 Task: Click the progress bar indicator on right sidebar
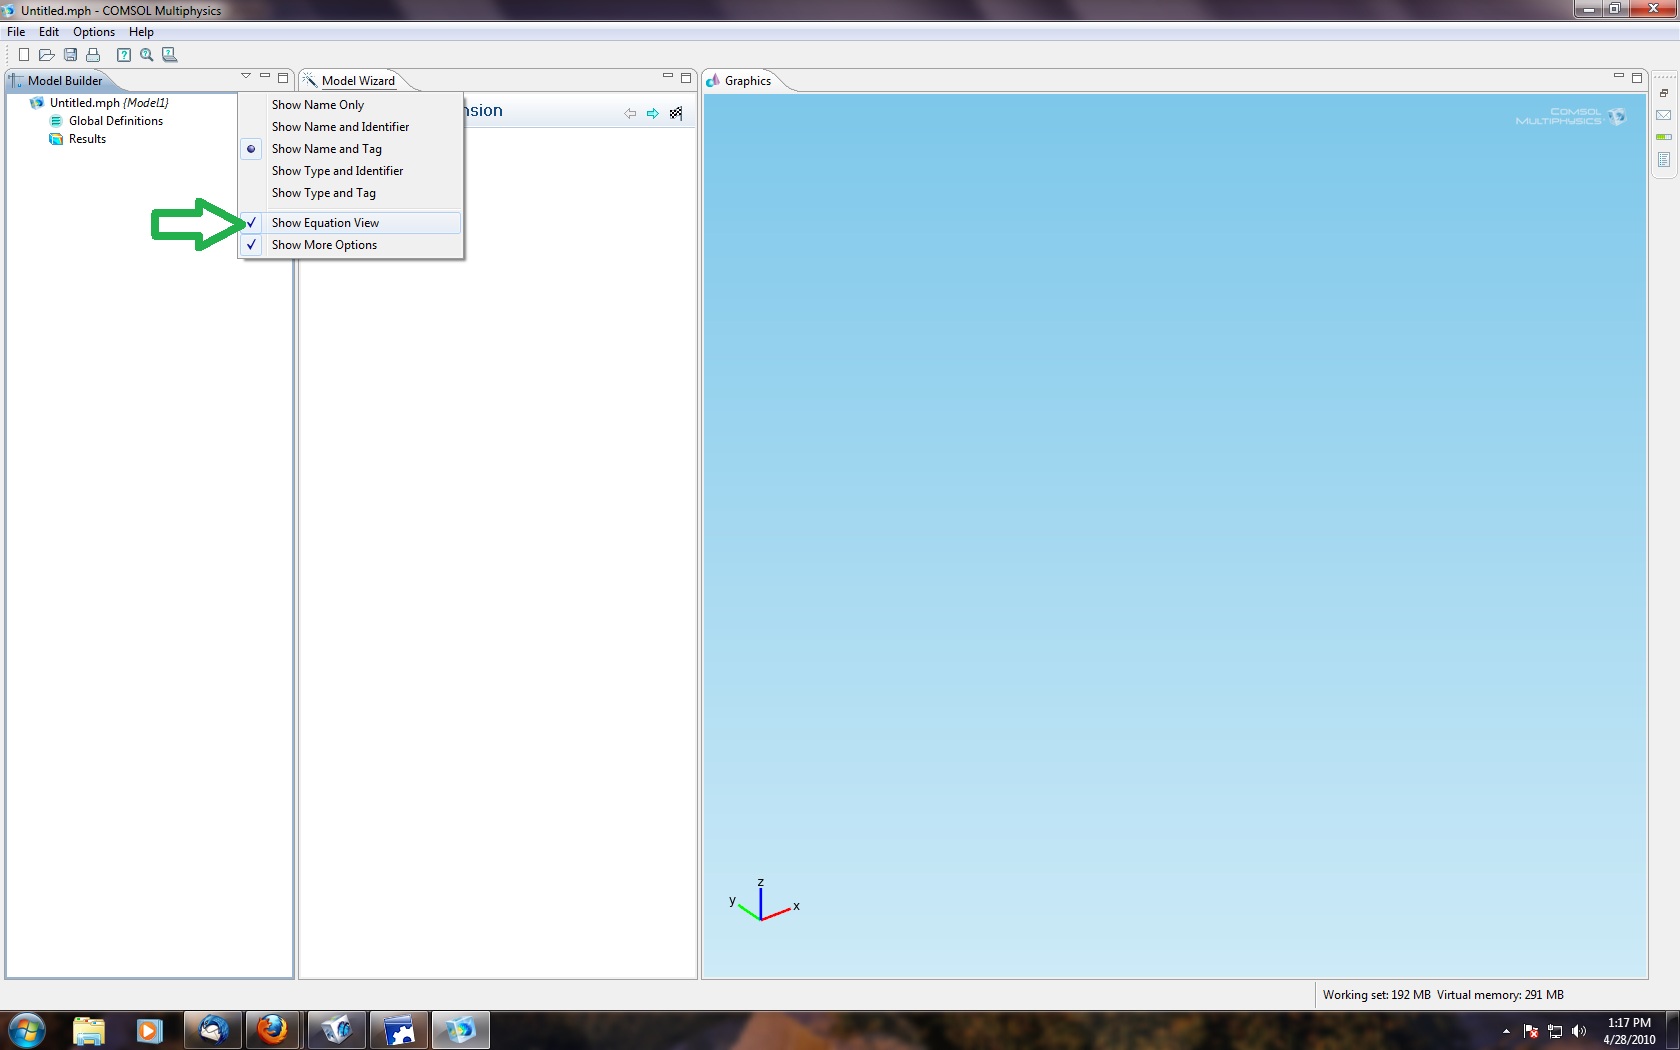click(1664, 137)
